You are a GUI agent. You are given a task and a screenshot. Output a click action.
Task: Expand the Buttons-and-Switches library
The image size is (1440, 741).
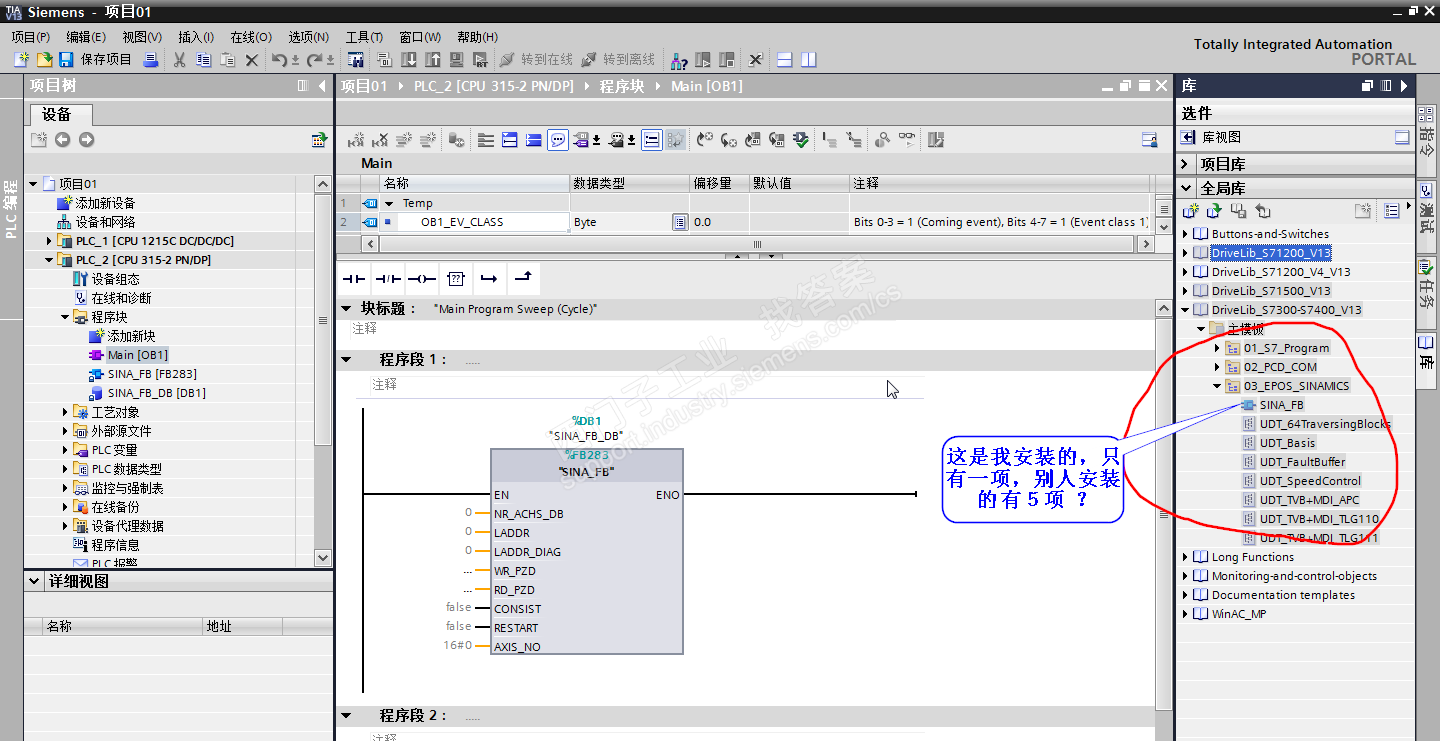tap(1186, 234)
